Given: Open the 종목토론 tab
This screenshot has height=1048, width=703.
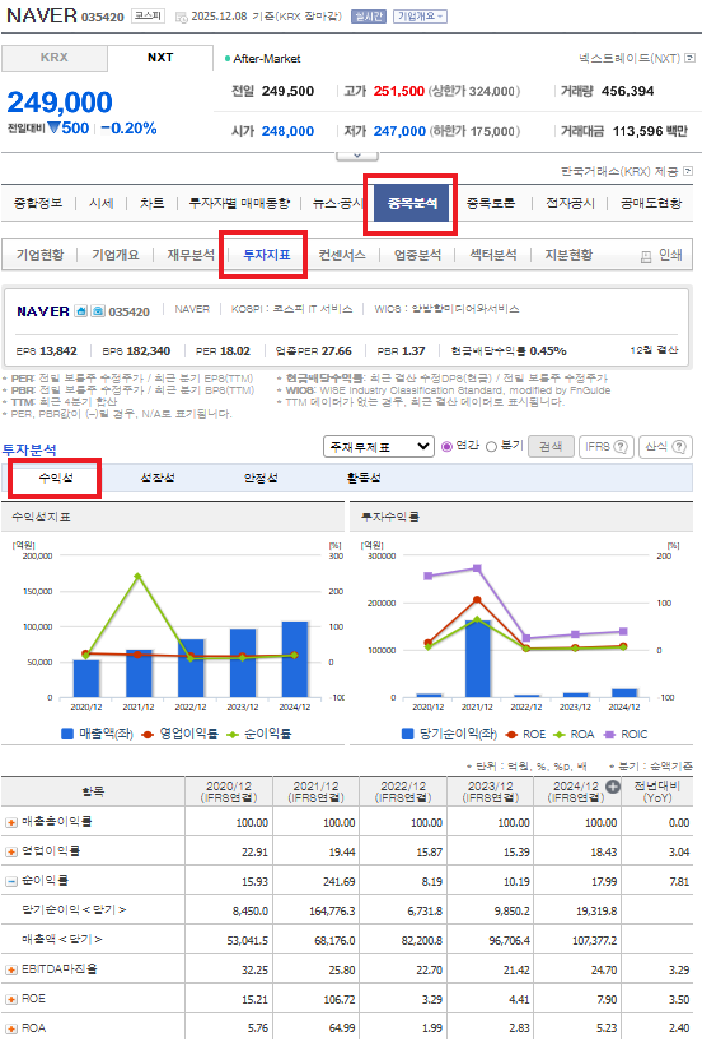Looking at the screenshot, I should (x=490, y=203).
